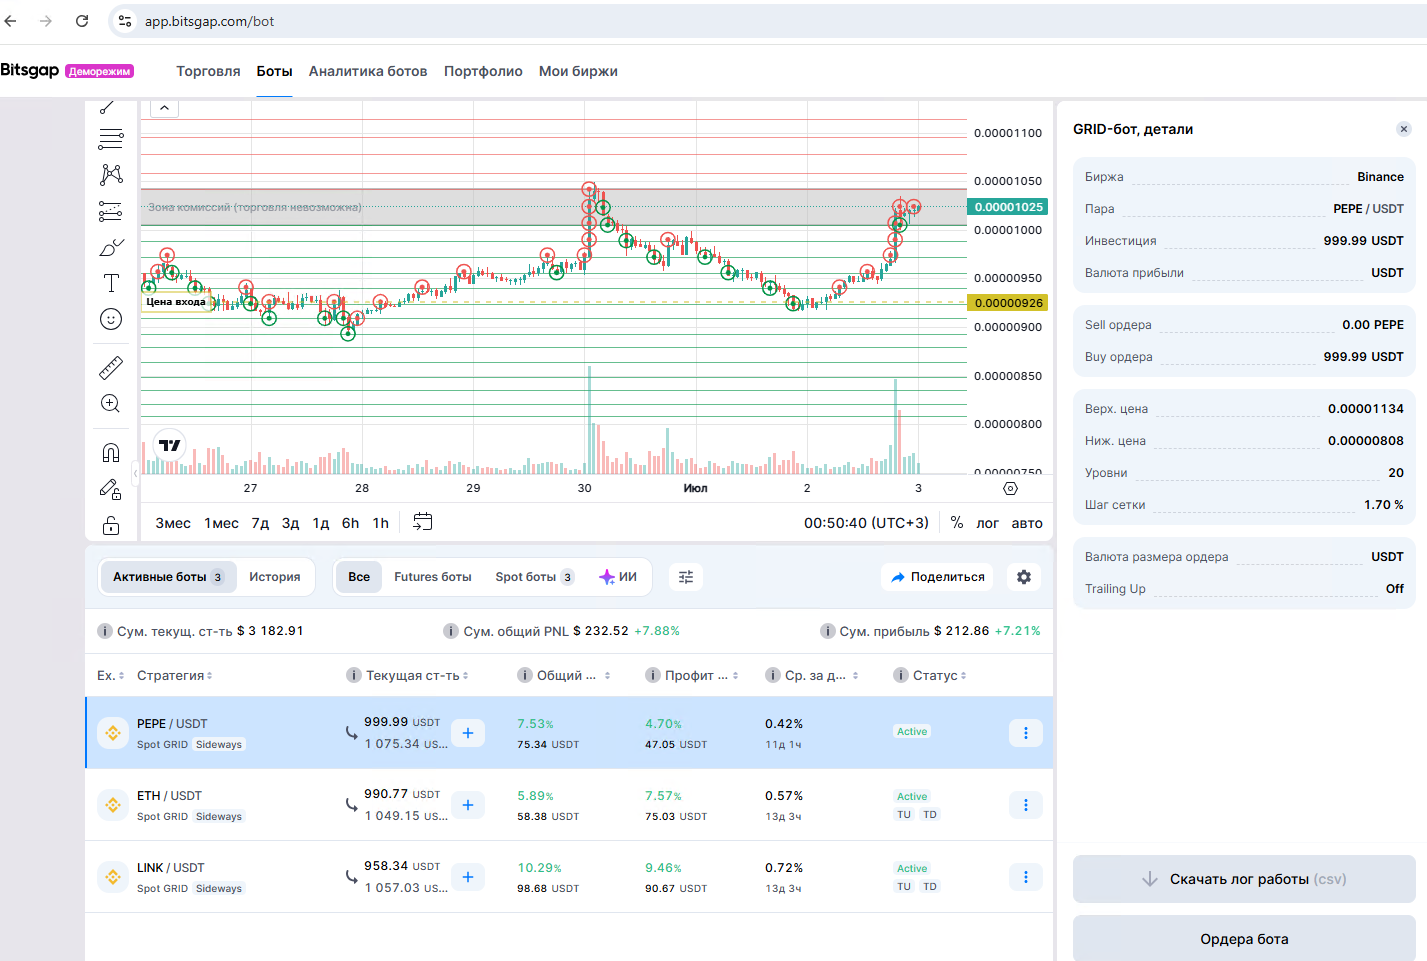Filter by Futures боты
The image size is (1427, 961).
[433, 577]
